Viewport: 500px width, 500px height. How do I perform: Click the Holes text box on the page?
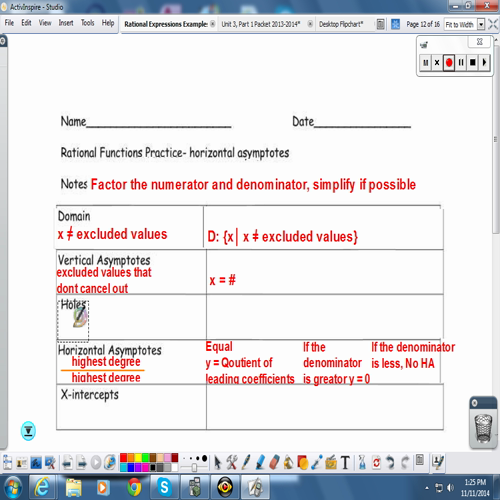(73, 321)
